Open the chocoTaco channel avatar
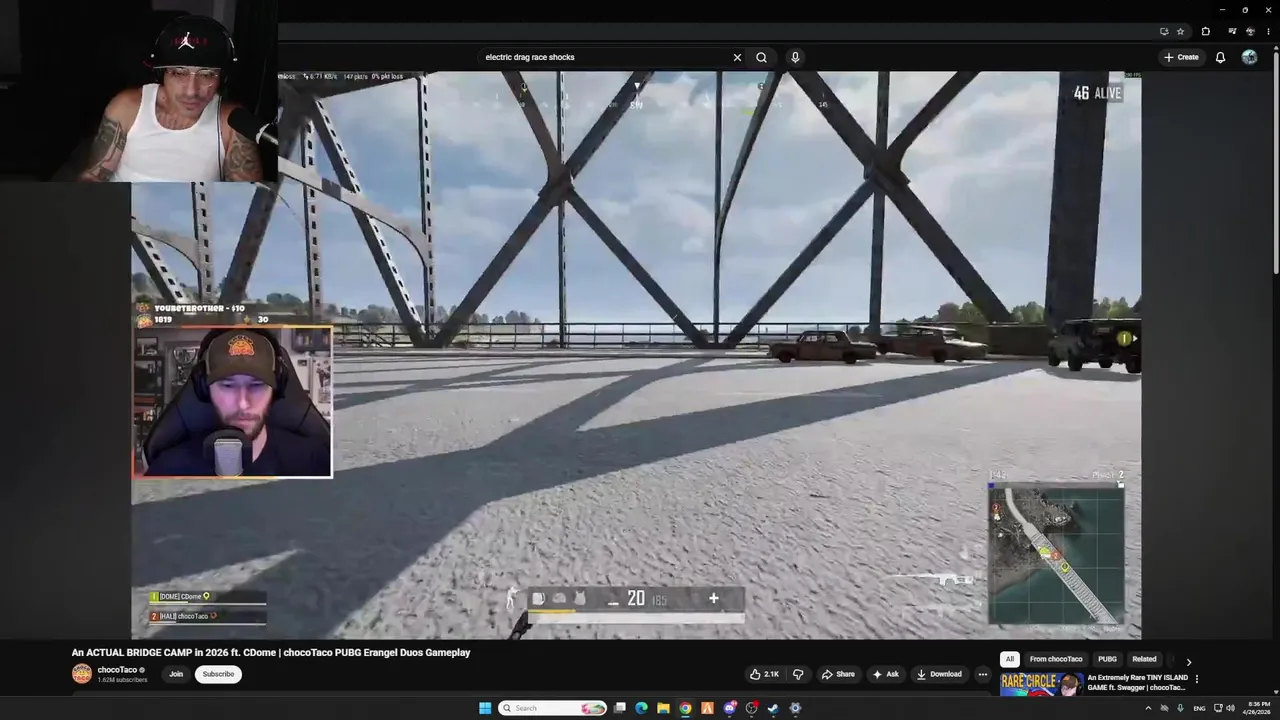 (82, 674)
